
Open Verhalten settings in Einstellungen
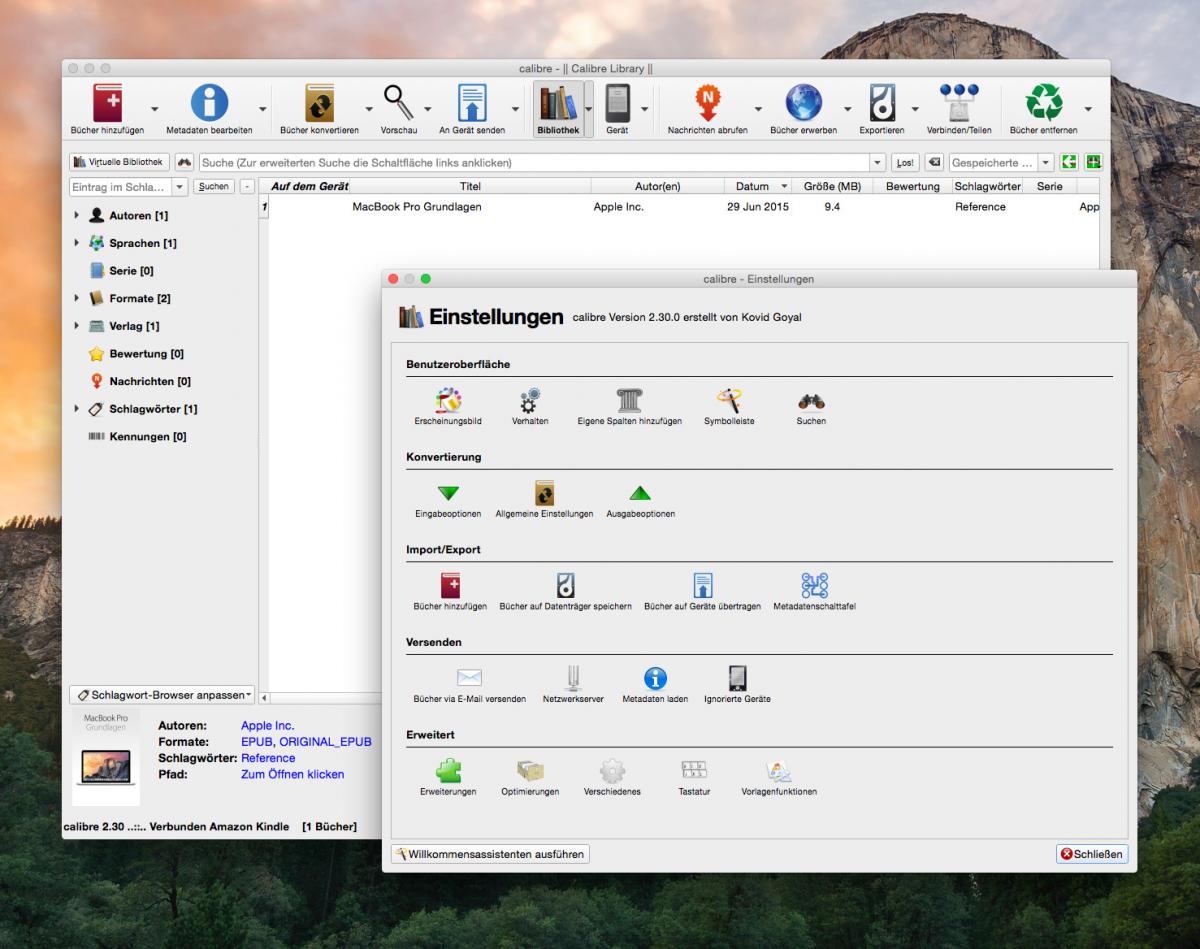point(530,401)
